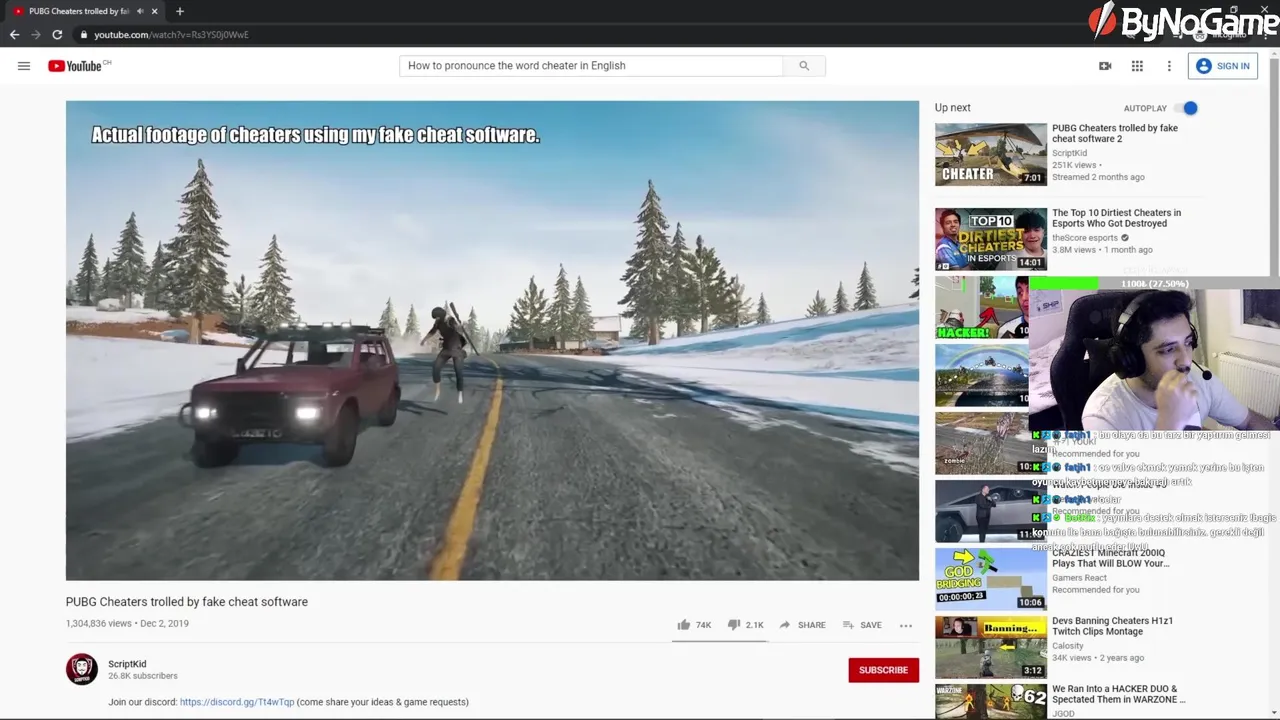The width and height of the screenshot is (1280, 720).
Task: Click title 'We Ran Into a HACKER DUO'
Action: pos(1118,694)
